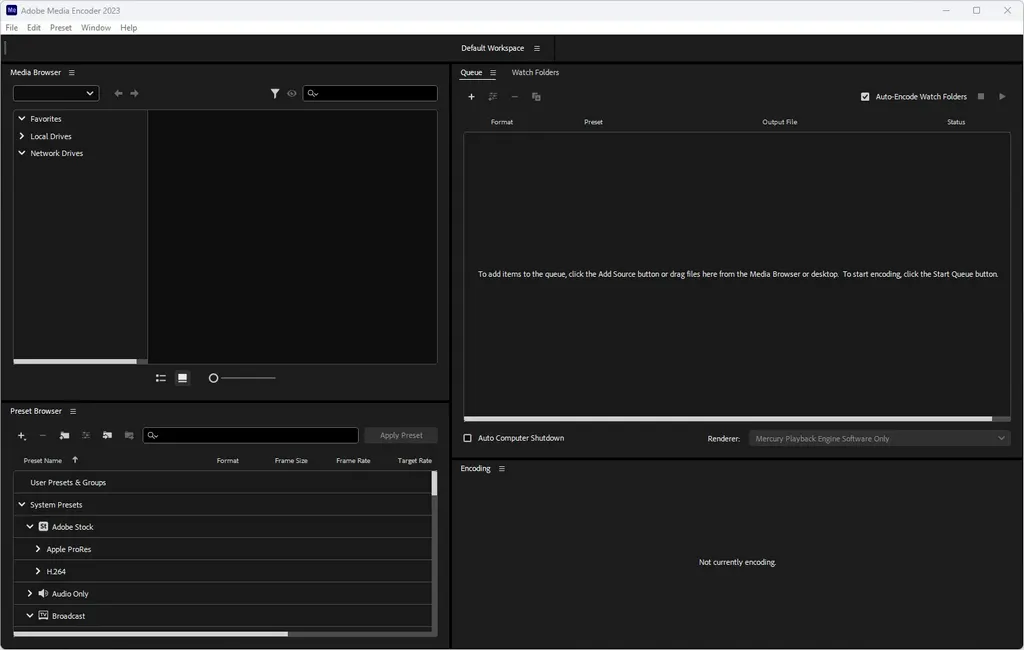Click the Frame Rate column header
This screenshot has width=1024, height=650.
point(353,461)
